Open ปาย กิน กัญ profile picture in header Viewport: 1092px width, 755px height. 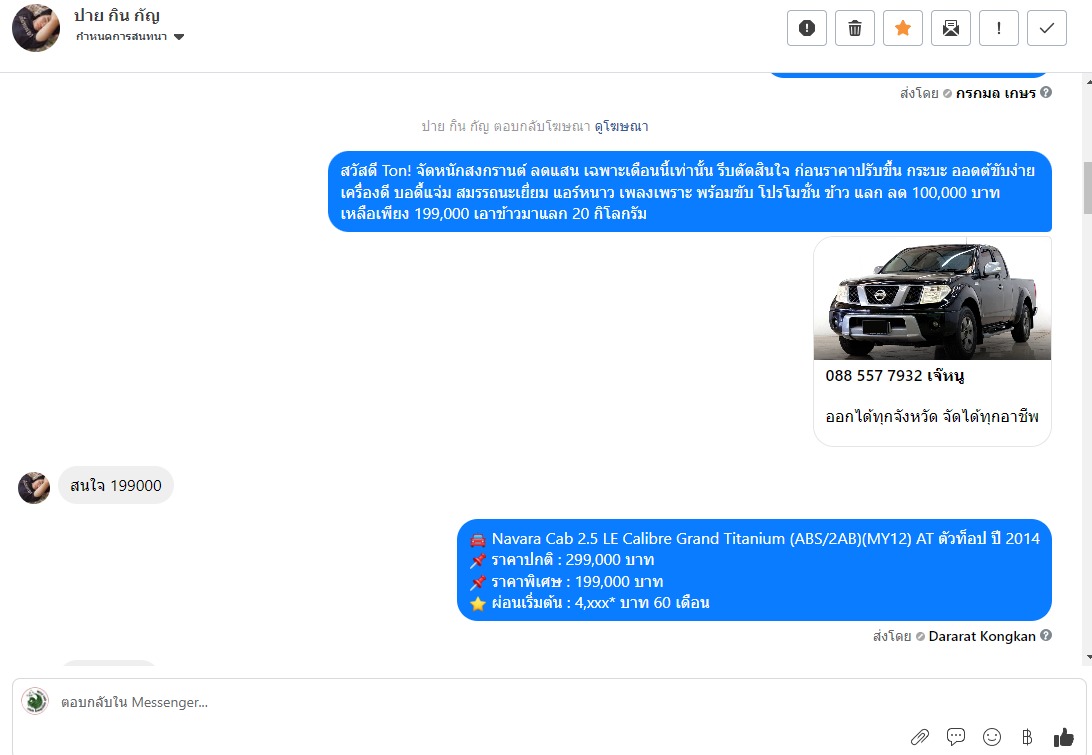point(36,28)
